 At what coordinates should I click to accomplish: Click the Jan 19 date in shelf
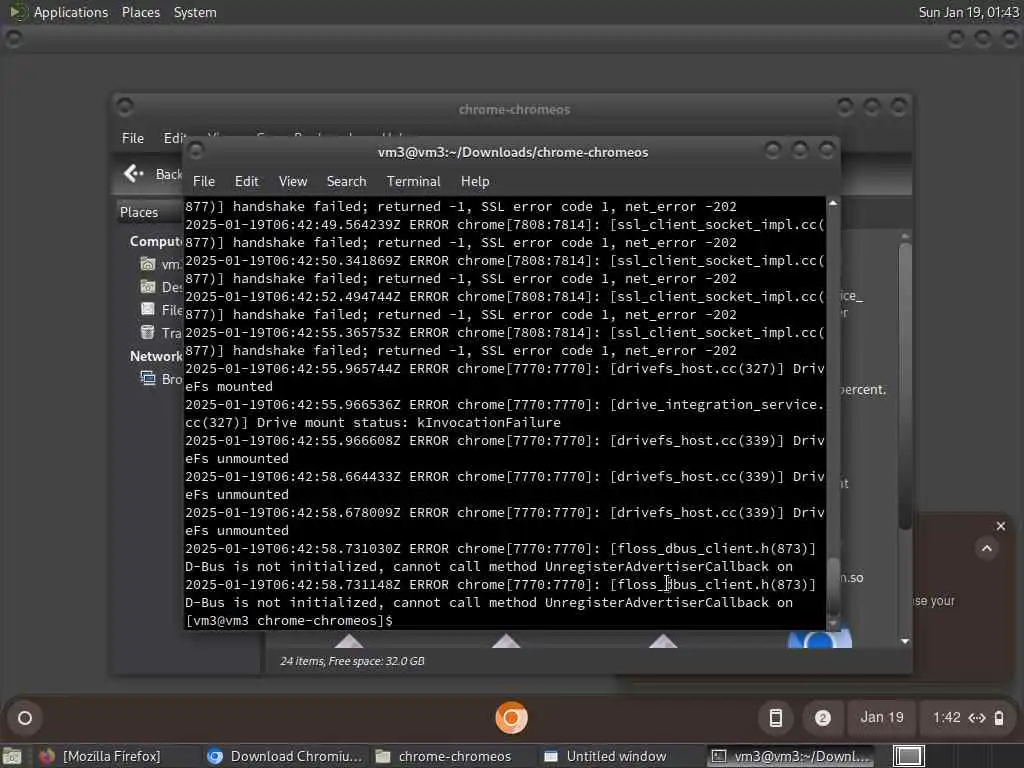tap(882, 718)
